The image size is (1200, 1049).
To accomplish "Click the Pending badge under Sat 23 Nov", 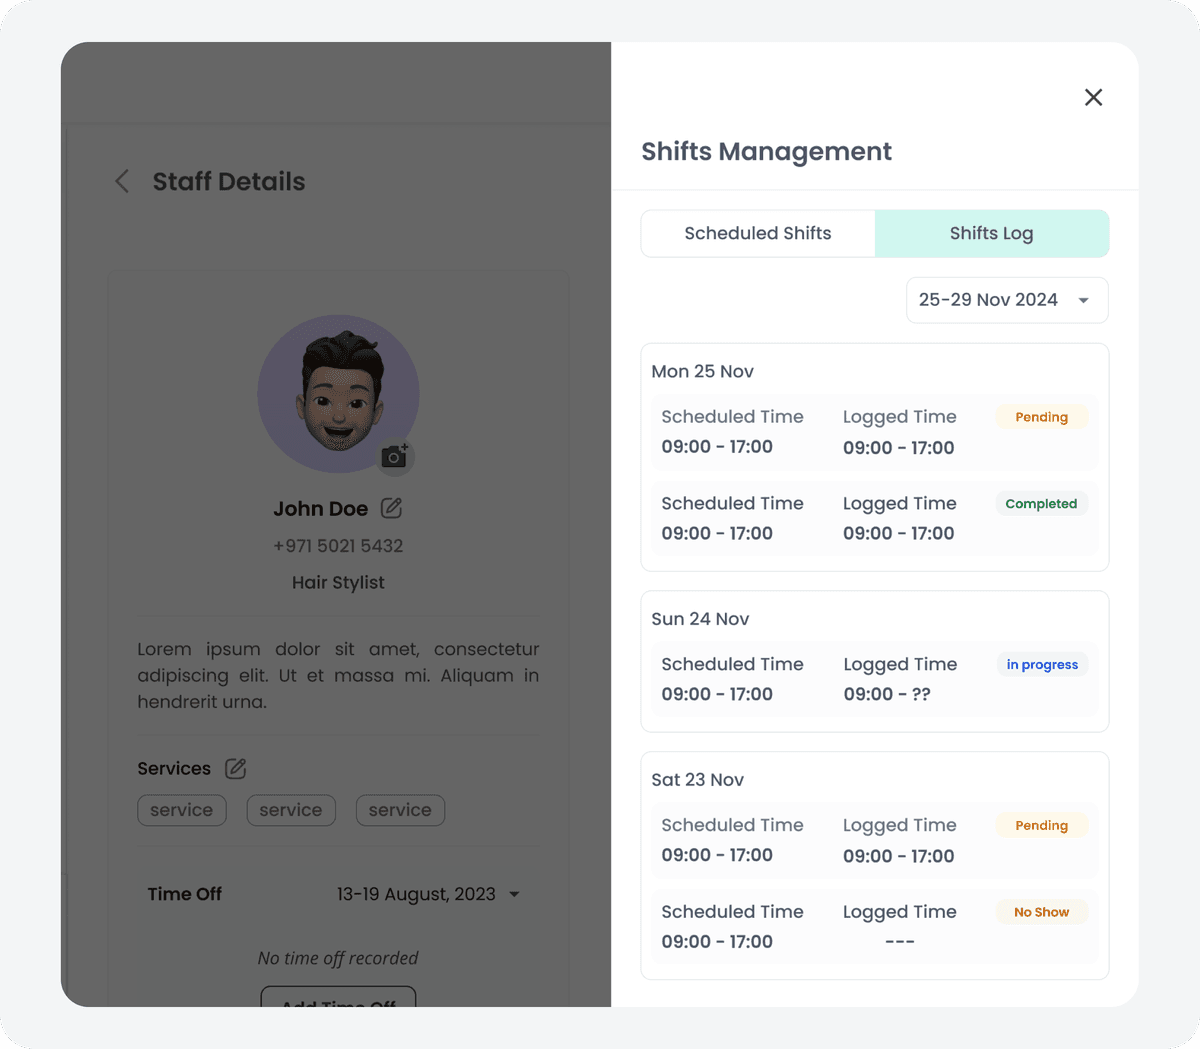I will coord(1041,825).
